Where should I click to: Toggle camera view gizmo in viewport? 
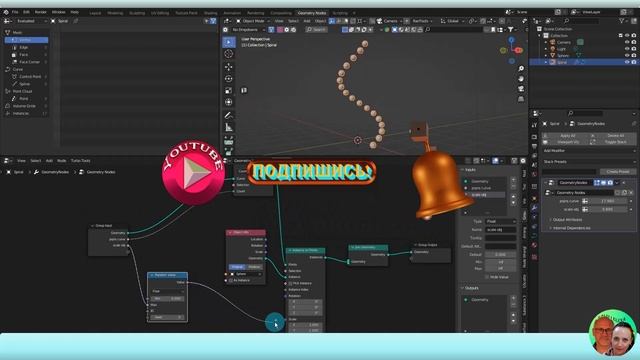pos(521,89)
